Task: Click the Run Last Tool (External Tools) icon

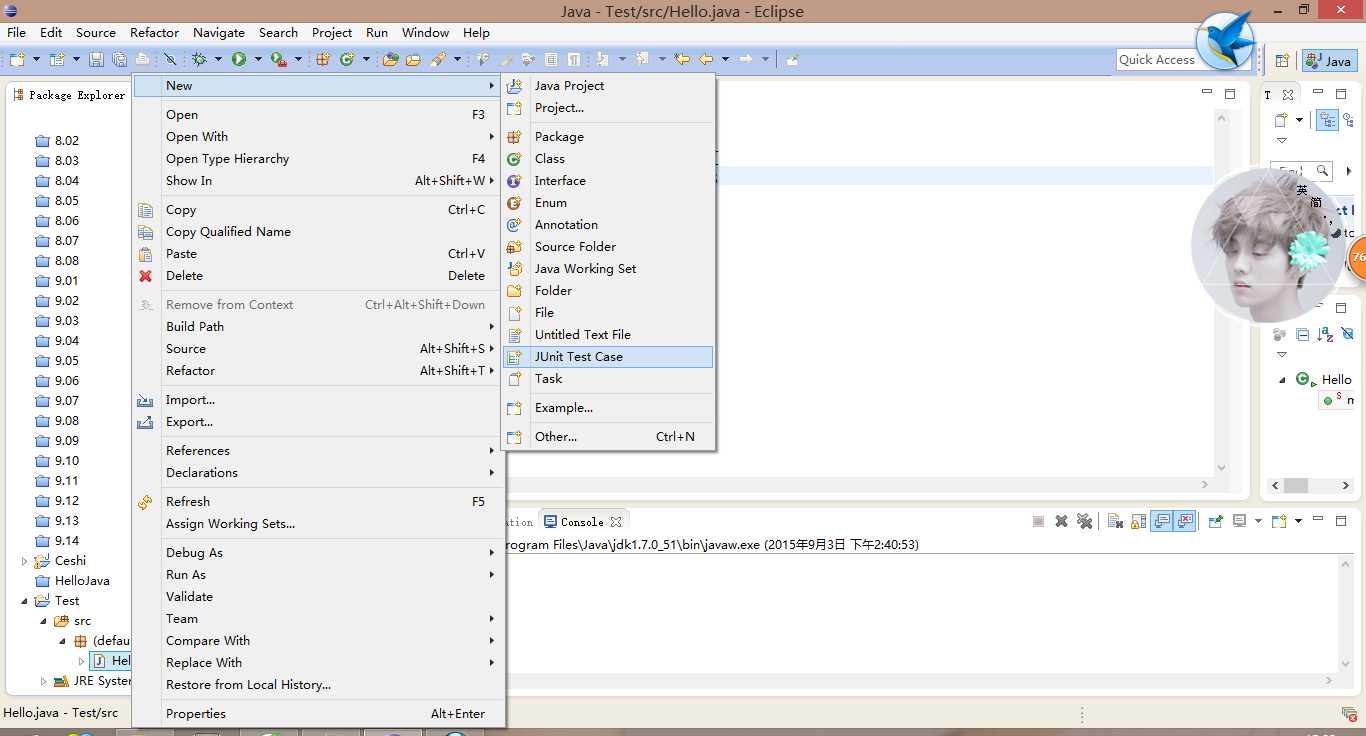Action: coord(278,60)
